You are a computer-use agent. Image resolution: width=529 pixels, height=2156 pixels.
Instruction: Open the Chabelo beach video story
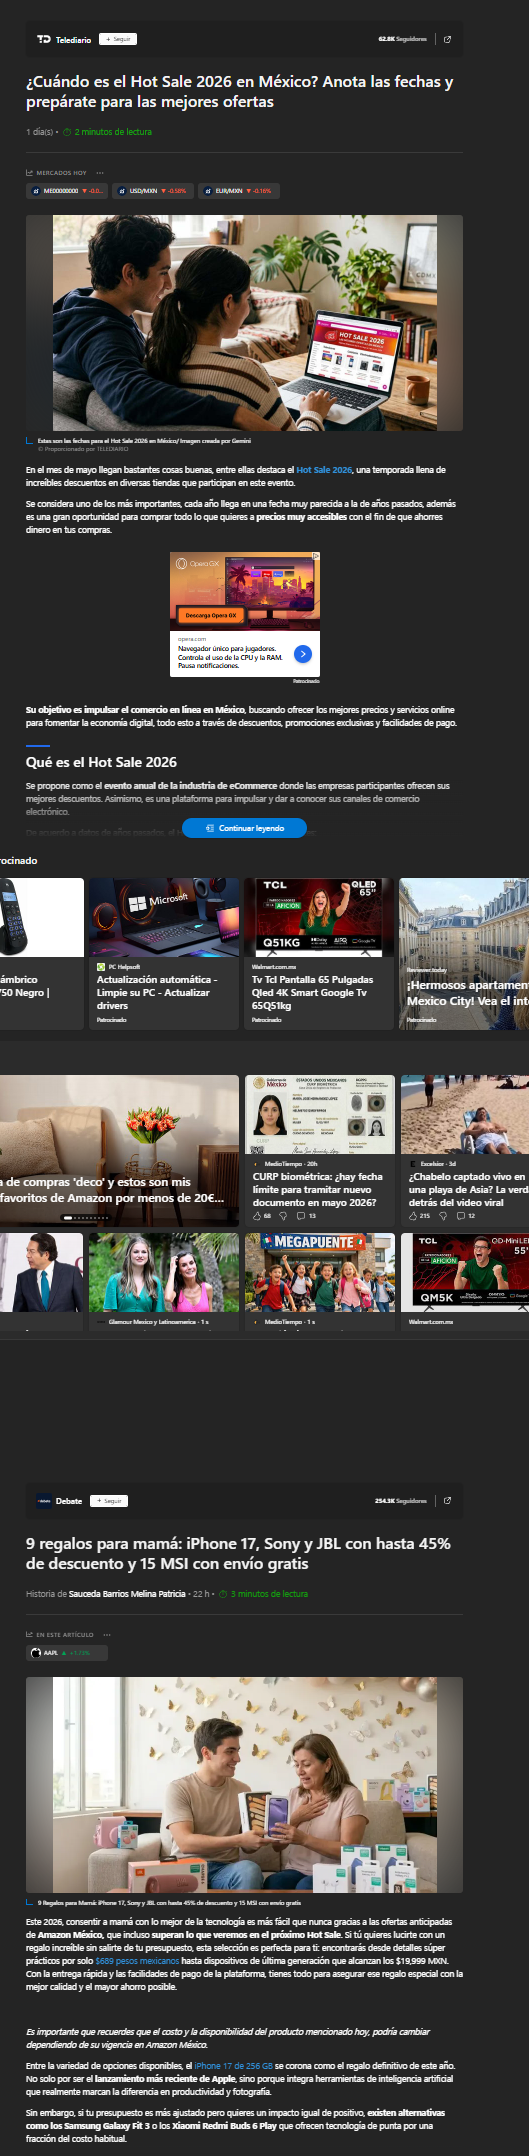tap(464, 1150)
